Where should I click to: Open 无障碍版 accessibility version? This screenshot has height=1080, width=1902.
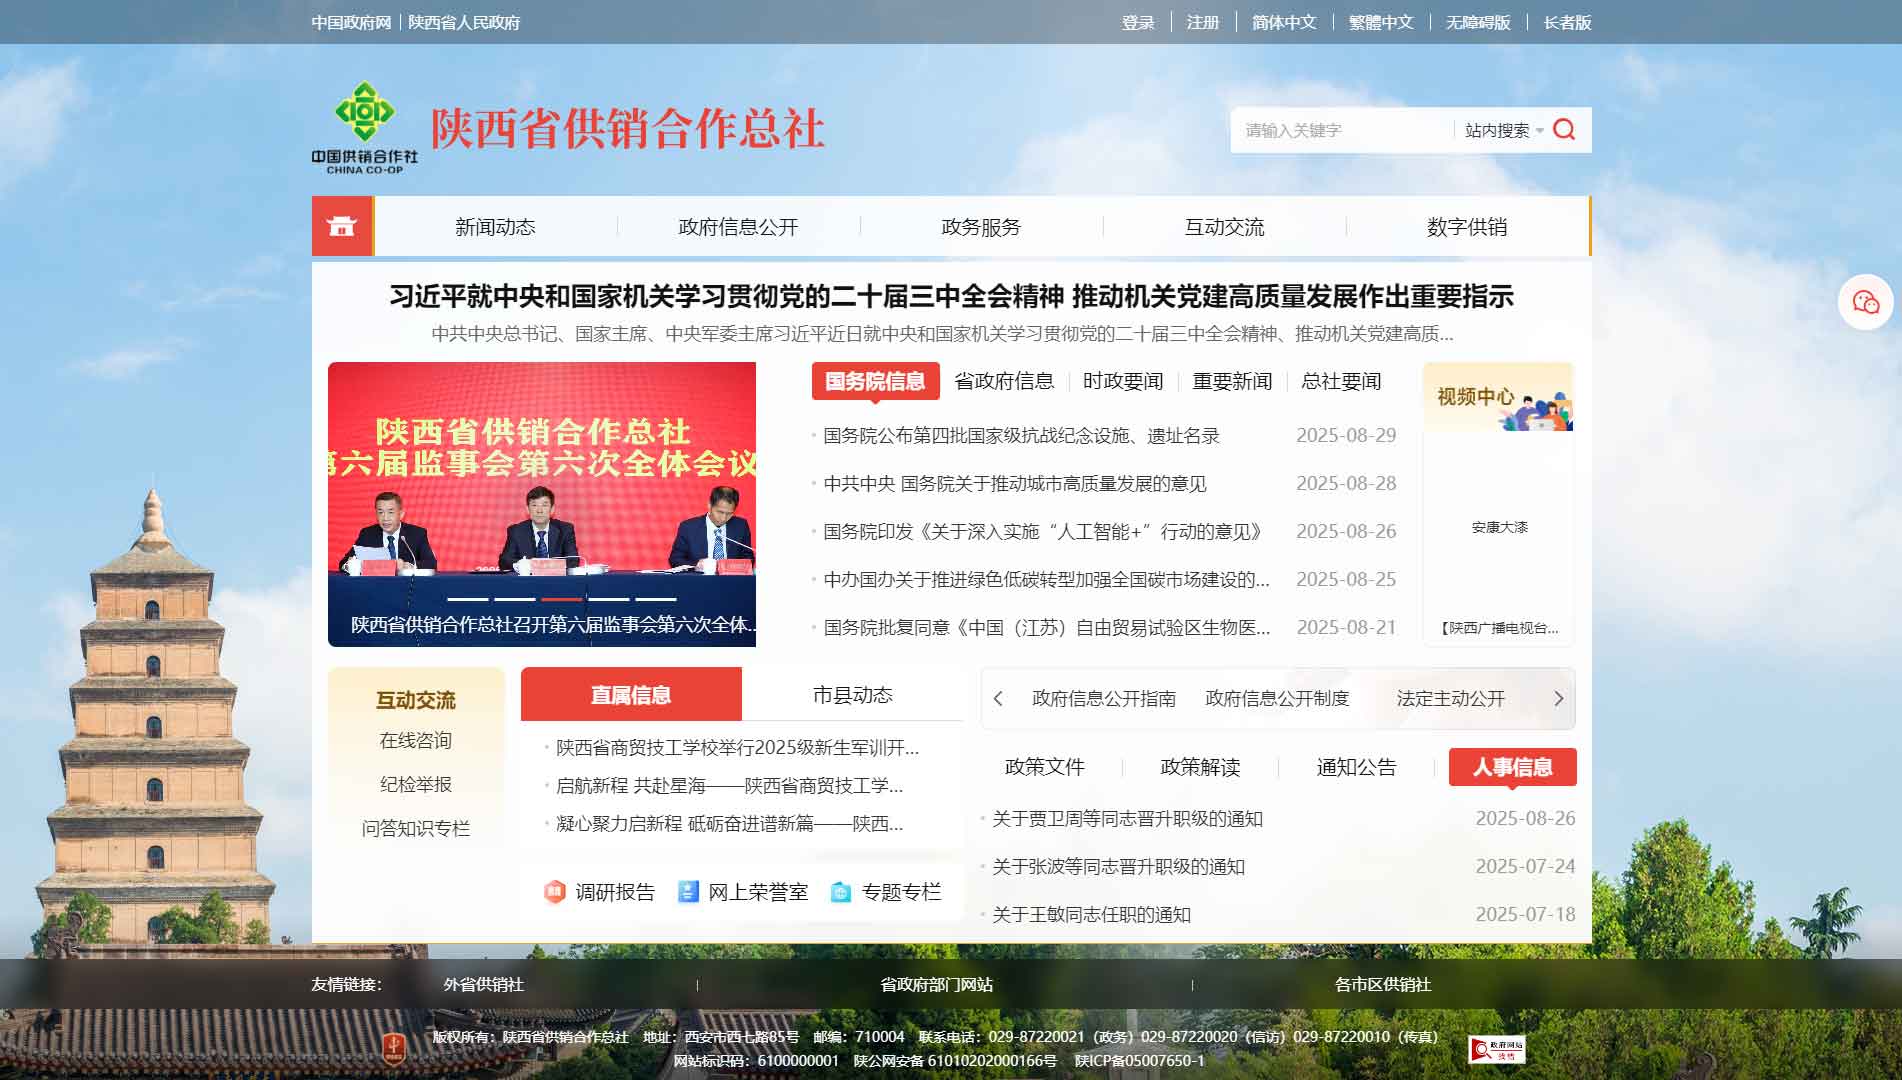tap(1478, 22)
